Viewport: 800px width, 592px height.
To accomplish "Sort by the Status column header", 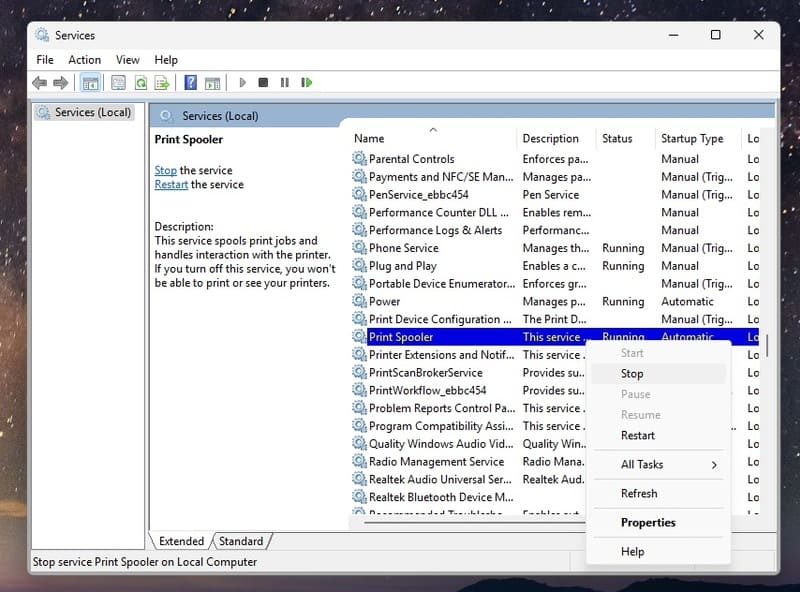I will 626,138.
